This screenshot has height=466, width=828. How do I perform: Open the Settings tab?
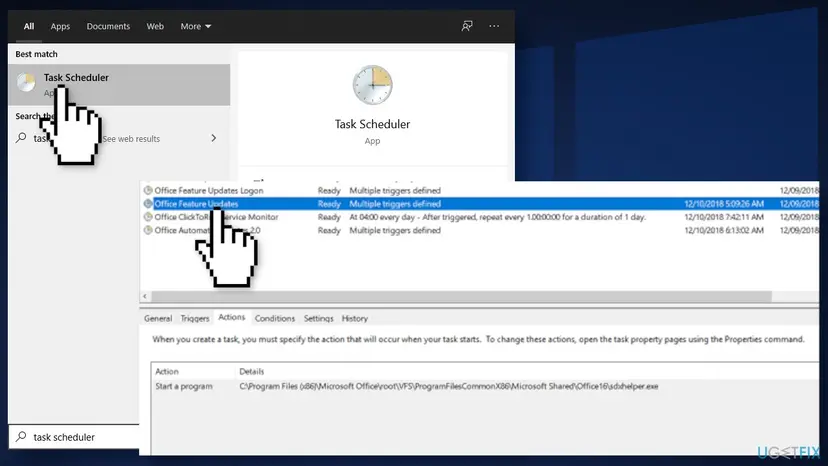coord(318,318)
